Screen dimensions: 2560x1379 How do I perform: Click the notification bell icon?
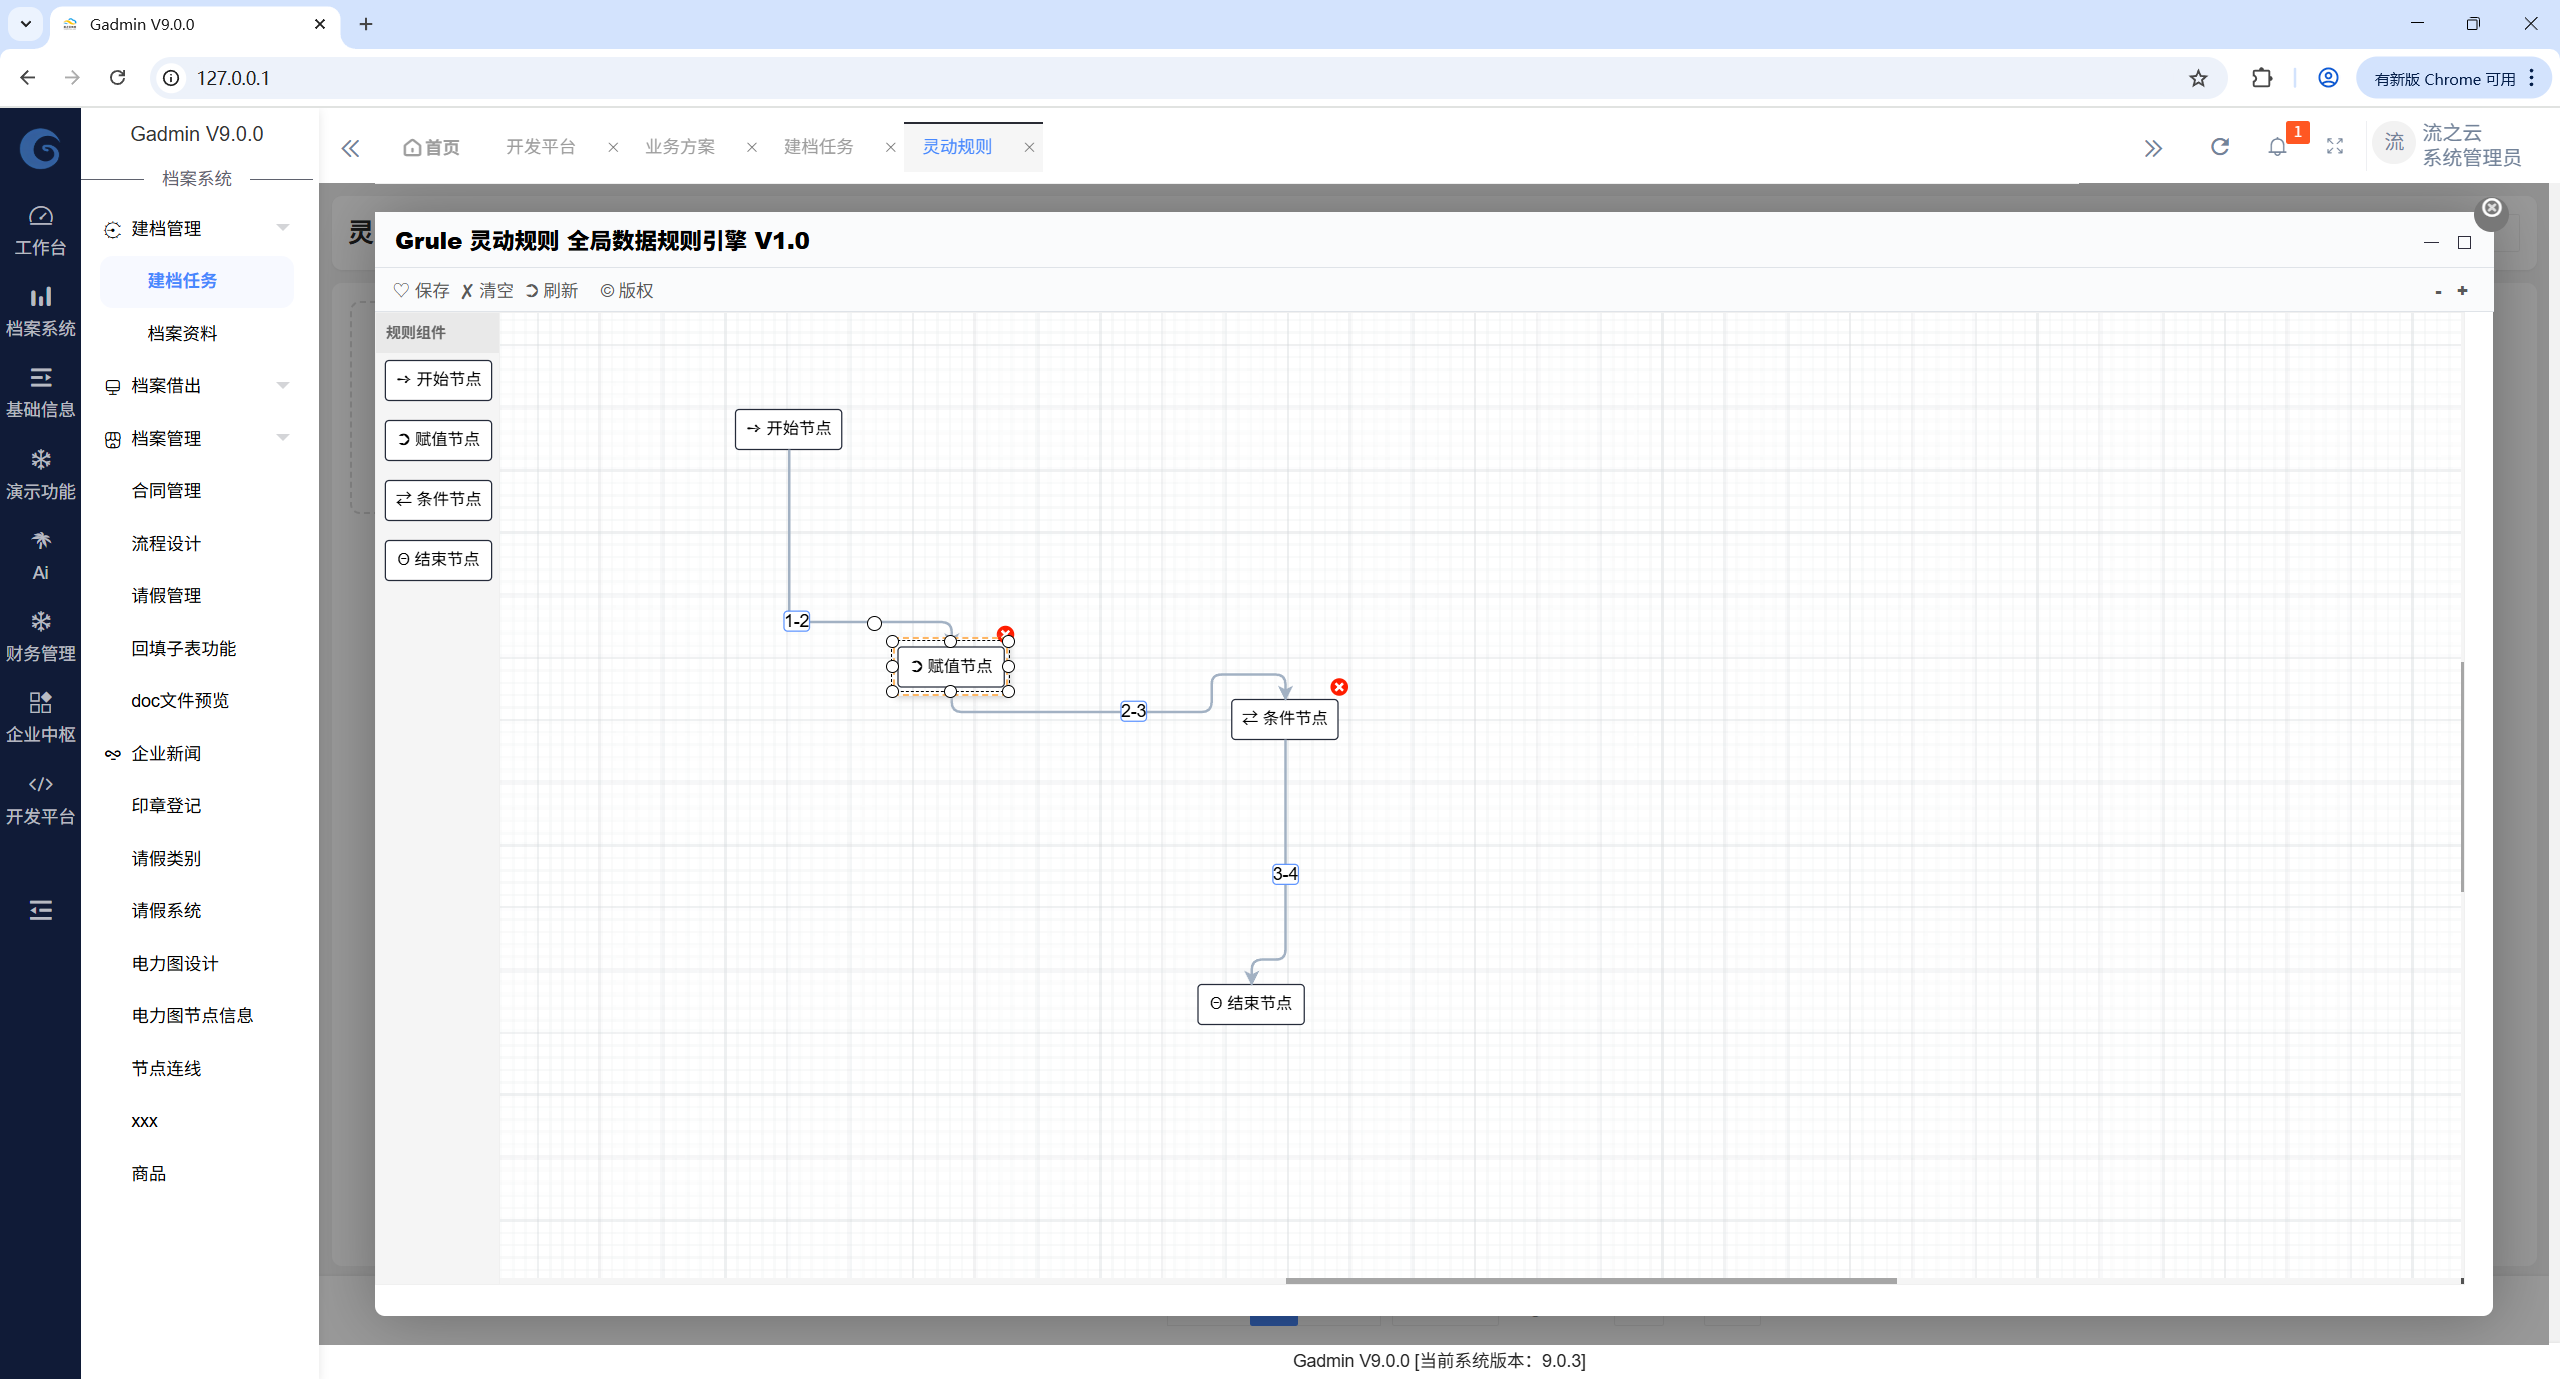pos(2277,147)
